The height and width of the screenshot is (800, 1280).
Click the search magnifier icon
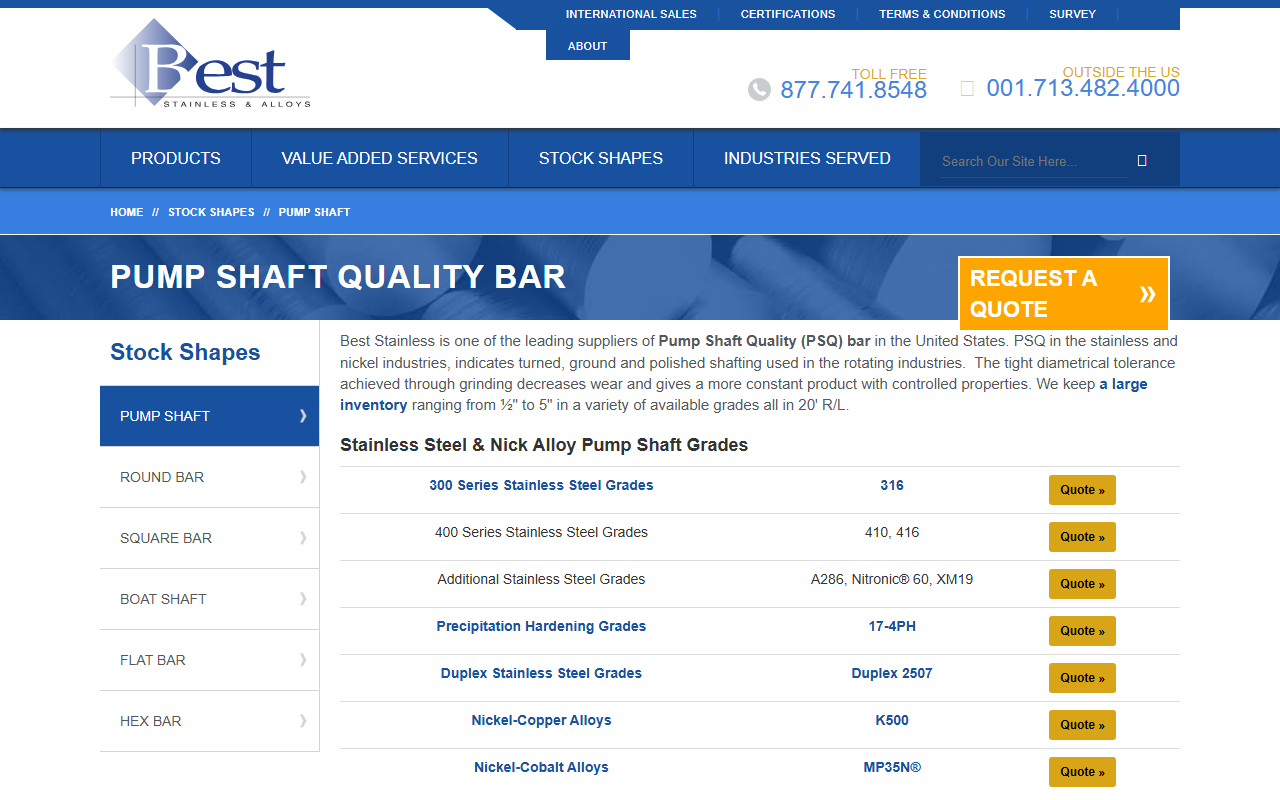(x=1142, y=161)
